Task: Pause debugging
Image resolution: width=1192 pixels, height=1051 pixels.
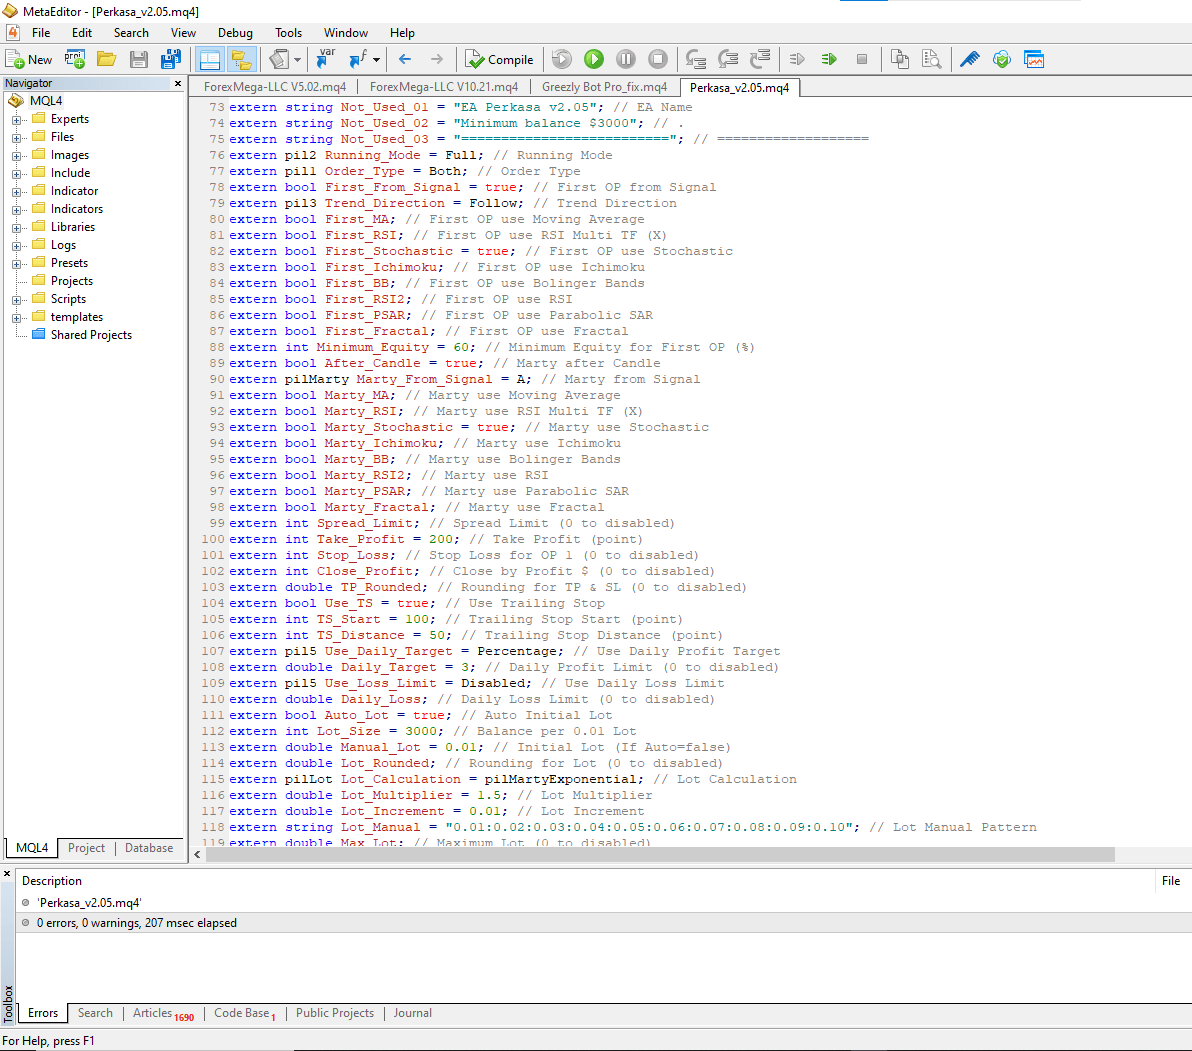Action: pyautogui.click(x=626, y=59)
